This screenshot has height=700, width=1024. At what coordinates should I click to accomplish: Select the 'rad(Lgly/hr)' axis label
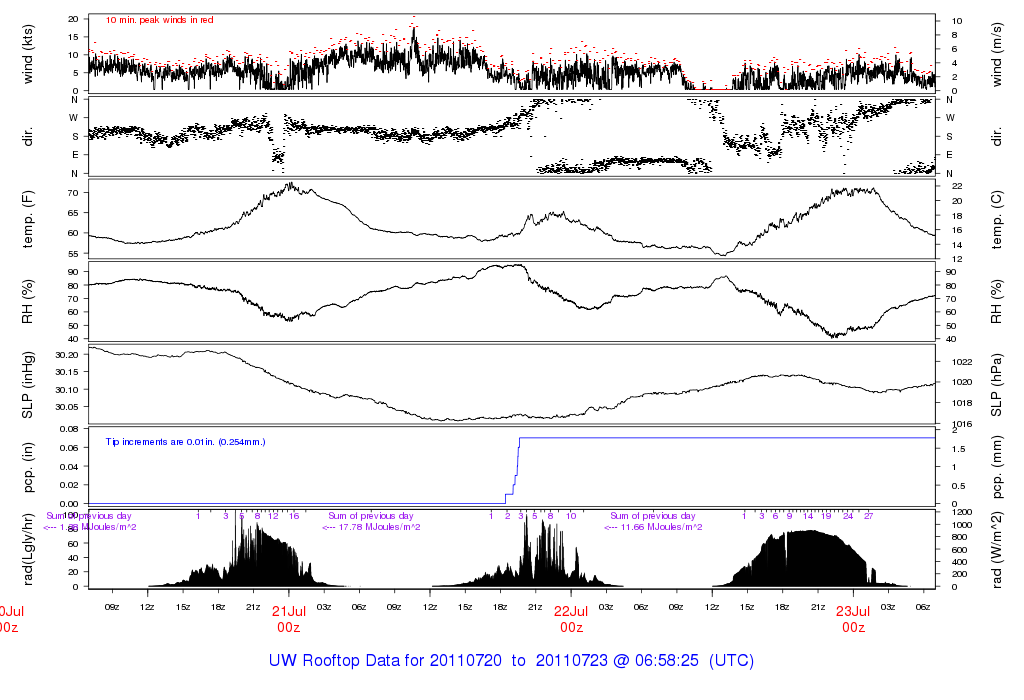pos(27,550)
